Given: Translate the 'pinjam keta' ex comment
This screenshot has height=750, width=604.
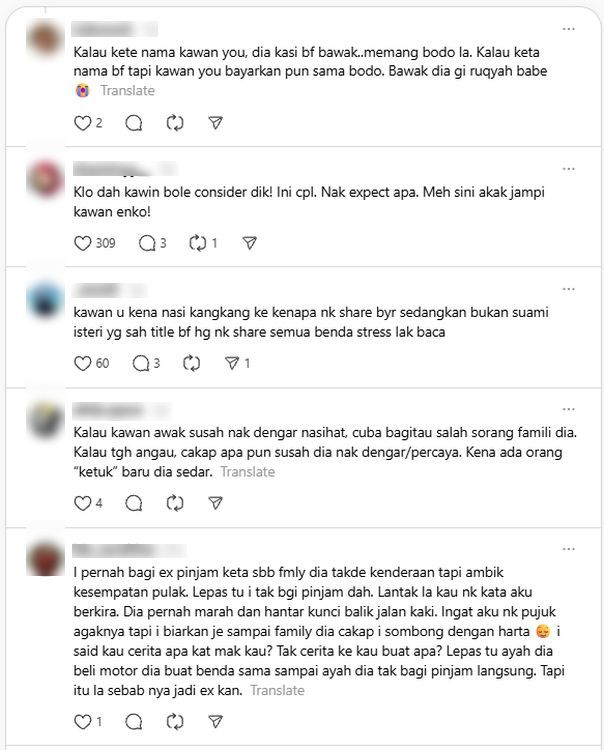Looking at the screenshot, I should coord(277,690).
